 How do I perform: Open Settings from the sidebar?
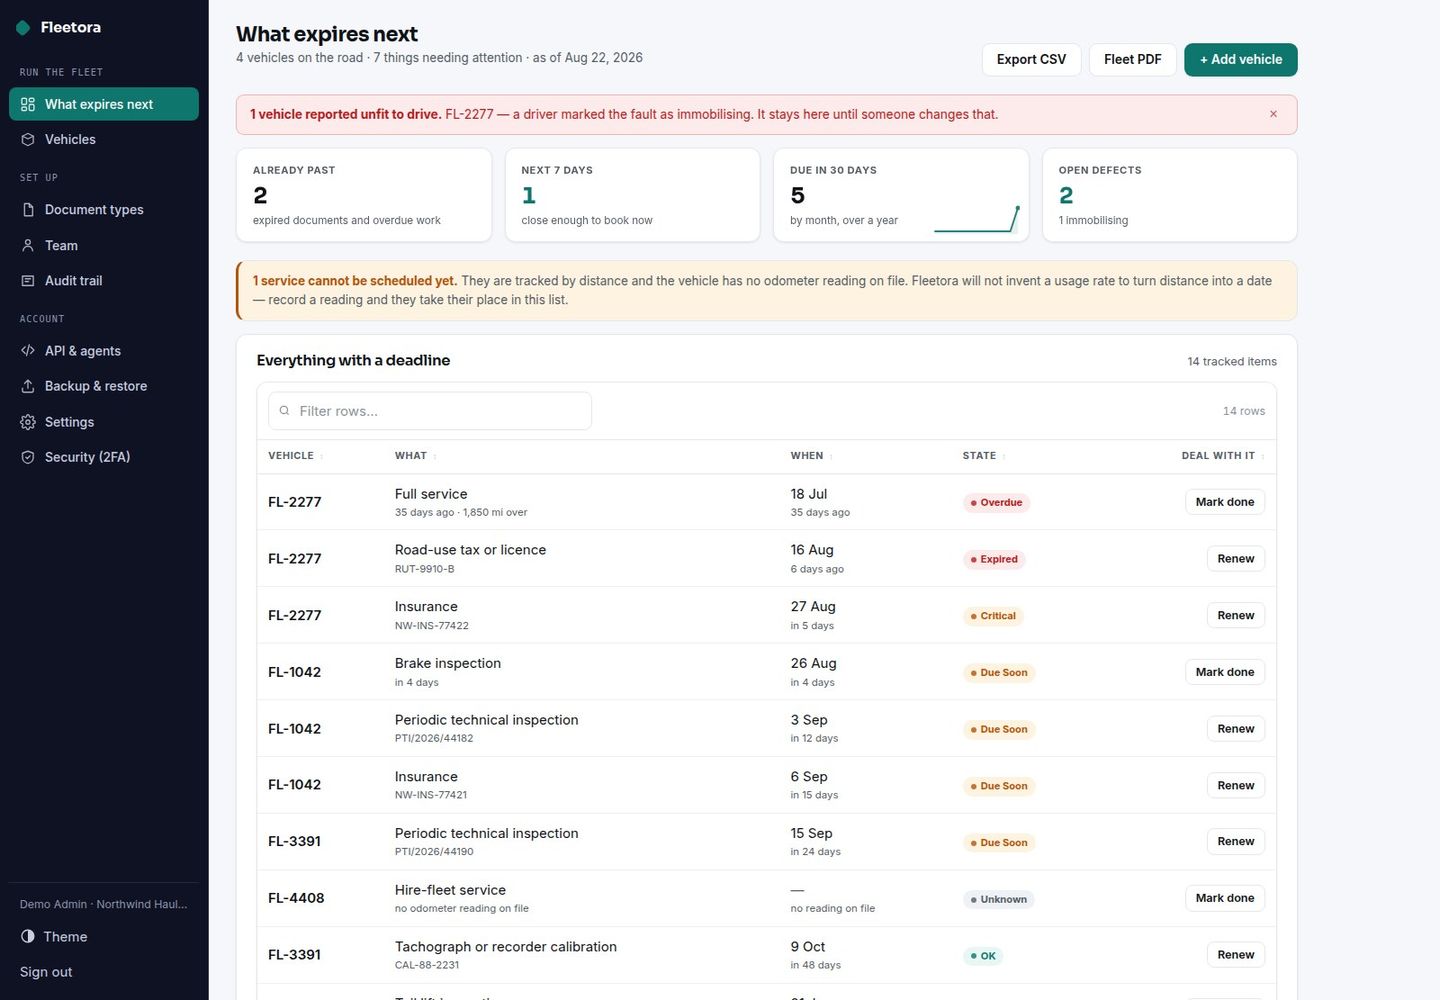(x=104, y=422)
